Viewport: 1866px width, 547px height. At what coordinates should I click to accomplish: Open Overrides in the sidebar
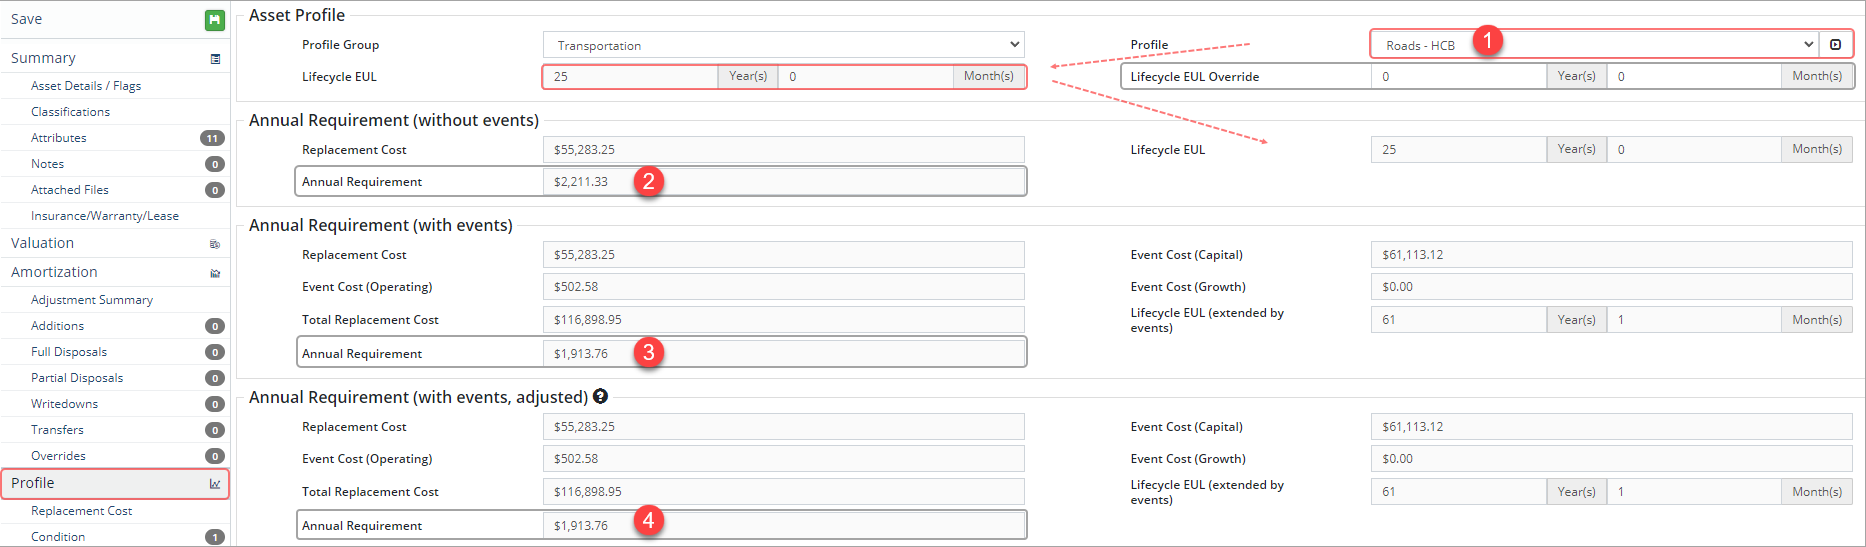pos(58,456)
